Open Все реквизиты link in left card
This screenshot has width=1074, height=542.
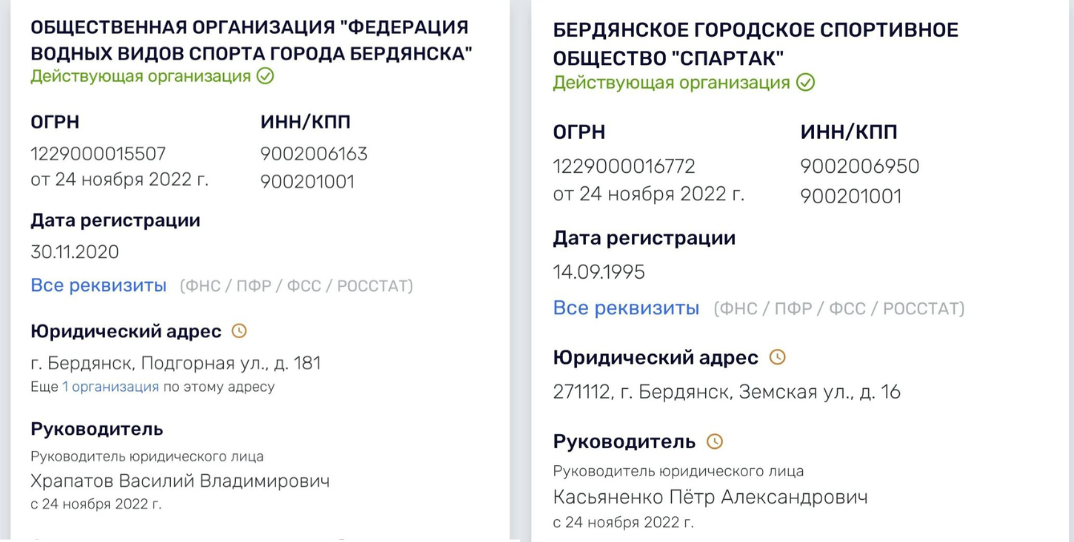click(99, 285)
